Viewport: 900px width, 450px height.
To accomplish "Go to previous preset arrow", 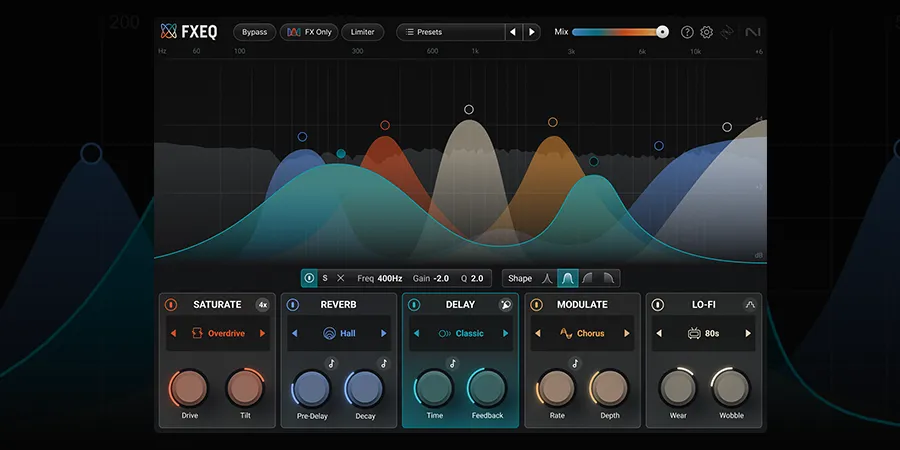I will click(x=513, y=32).
